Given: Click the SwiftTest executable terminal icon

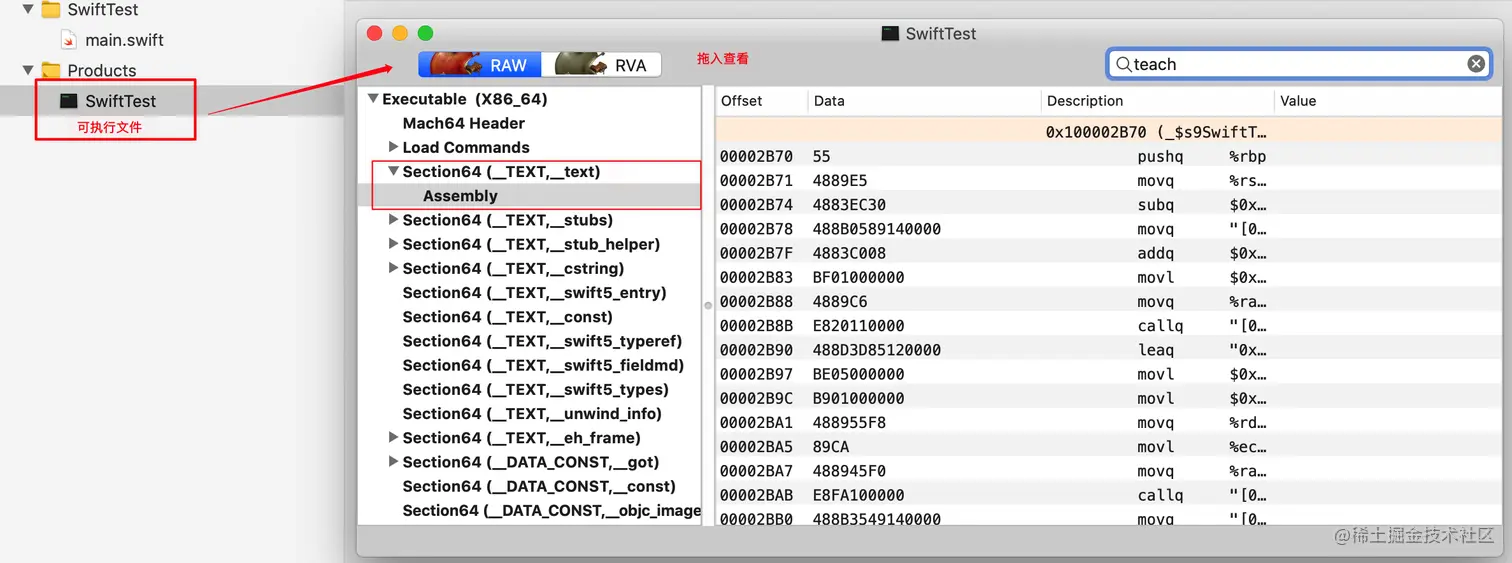Looking at the screenshot, I should 68,101.
